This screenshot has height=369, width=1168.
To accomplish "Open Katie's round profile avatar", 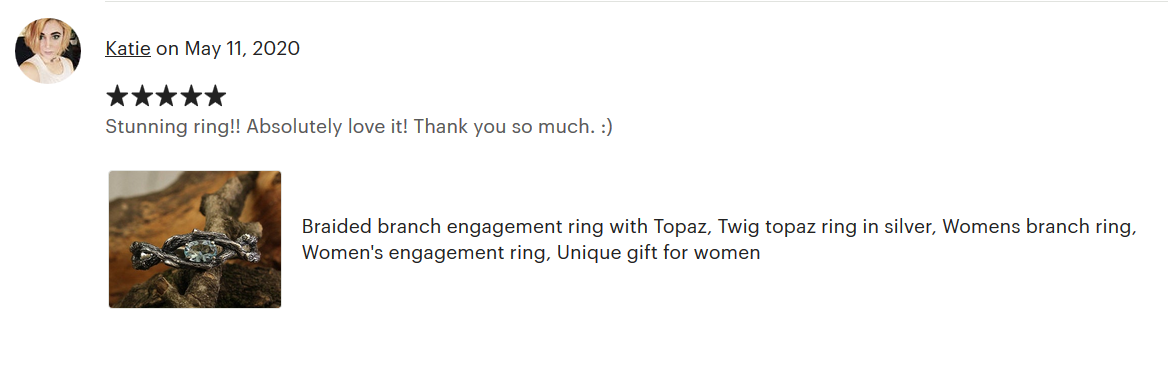I will (48, 51).
